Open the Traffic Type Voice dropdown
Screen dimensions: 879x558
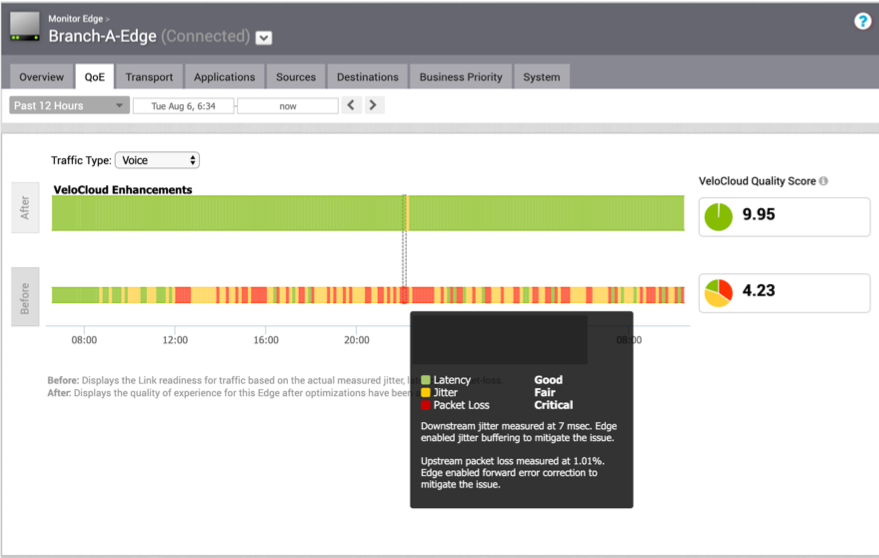(158, 160)
